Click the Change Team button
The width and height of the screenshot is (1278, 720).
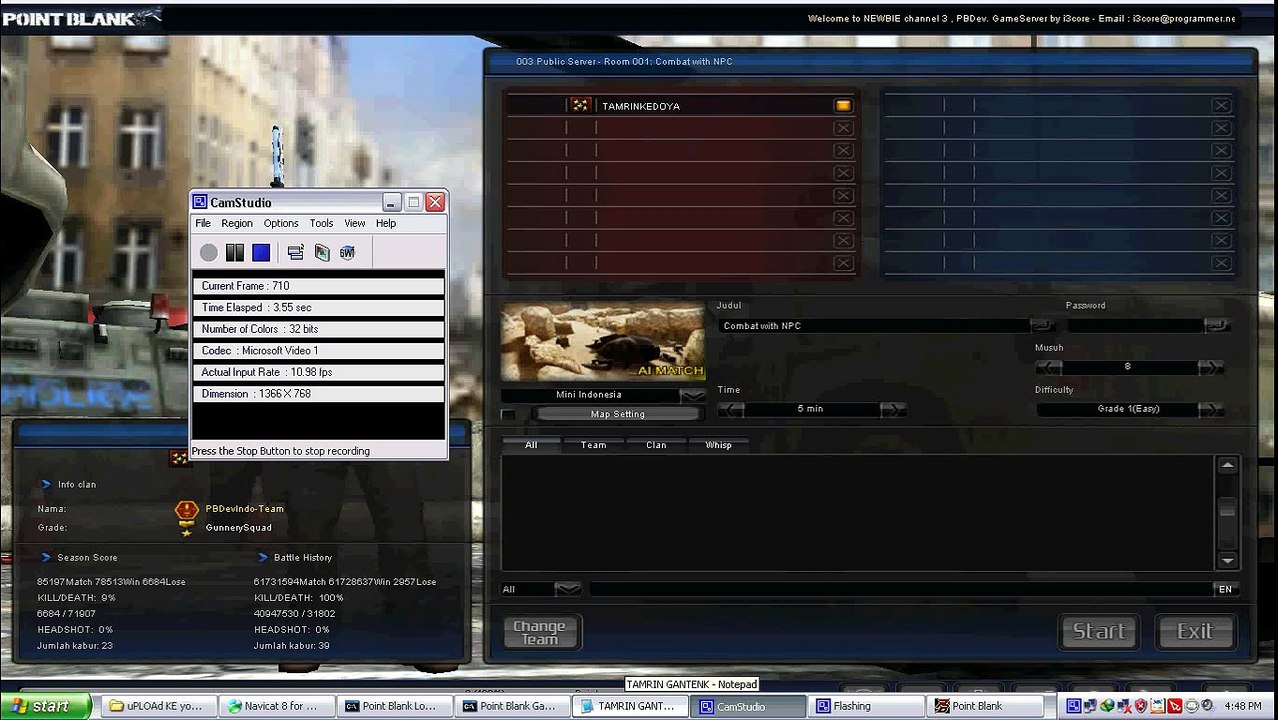coord(540,632)
